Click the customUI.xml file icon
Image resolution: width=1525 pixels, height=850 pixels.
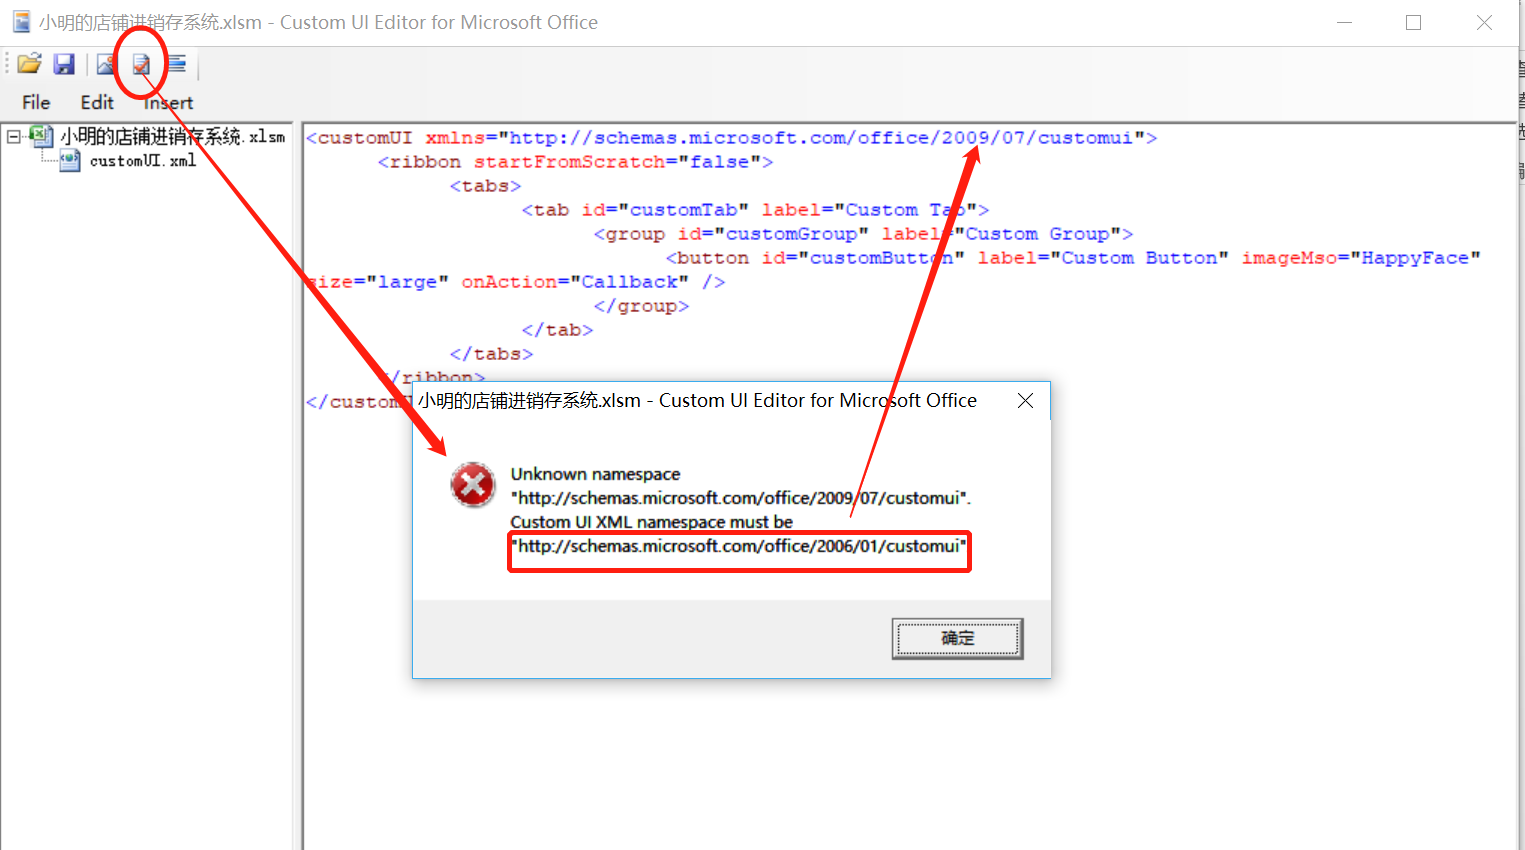tap(70, 160)
